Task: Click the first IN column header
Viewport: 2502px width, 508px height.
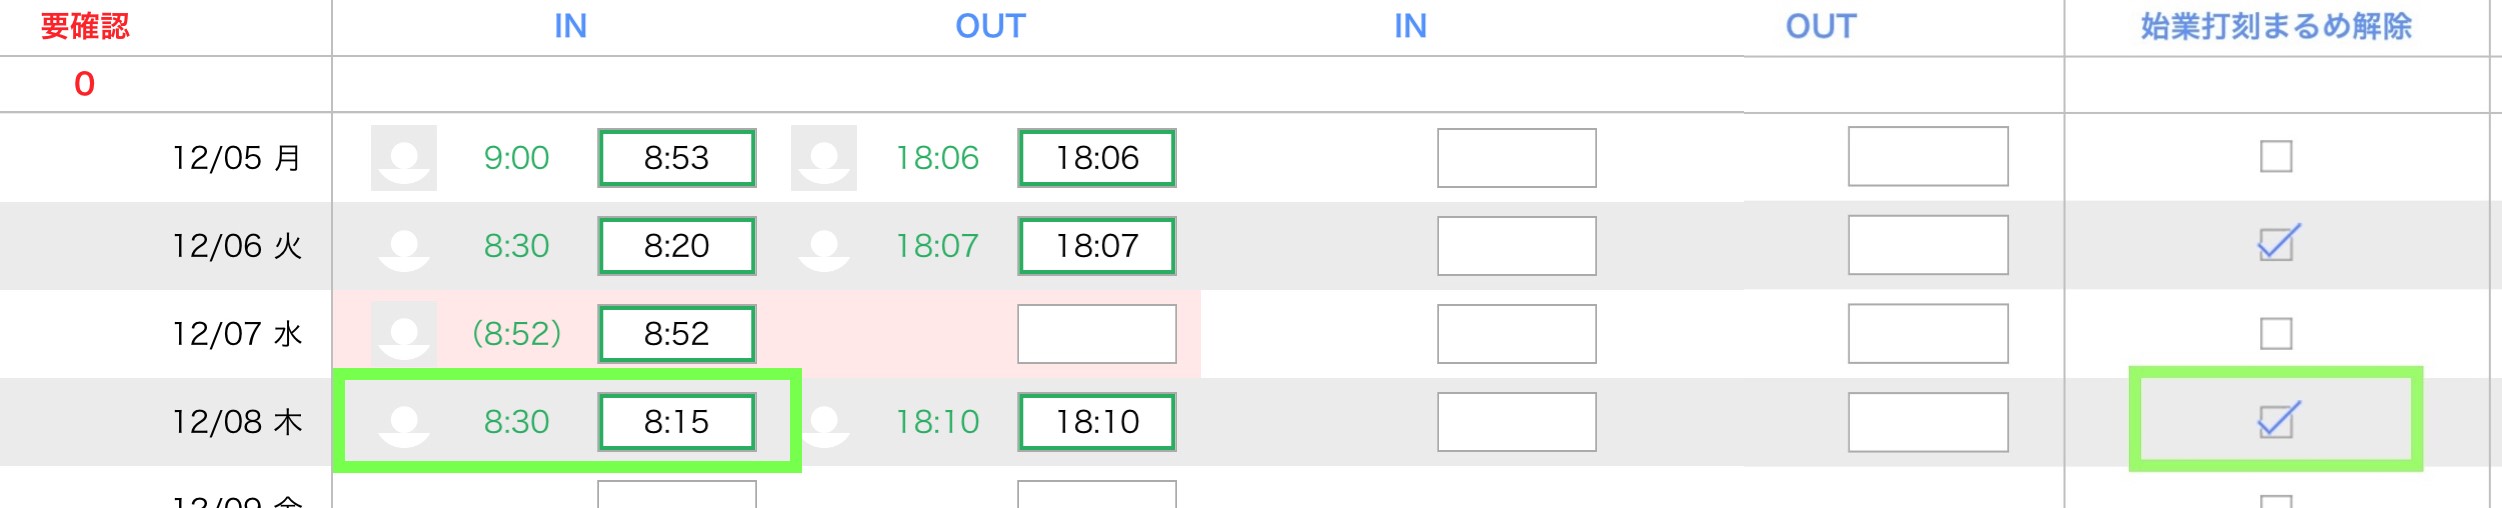Action: tap(570, 26)
